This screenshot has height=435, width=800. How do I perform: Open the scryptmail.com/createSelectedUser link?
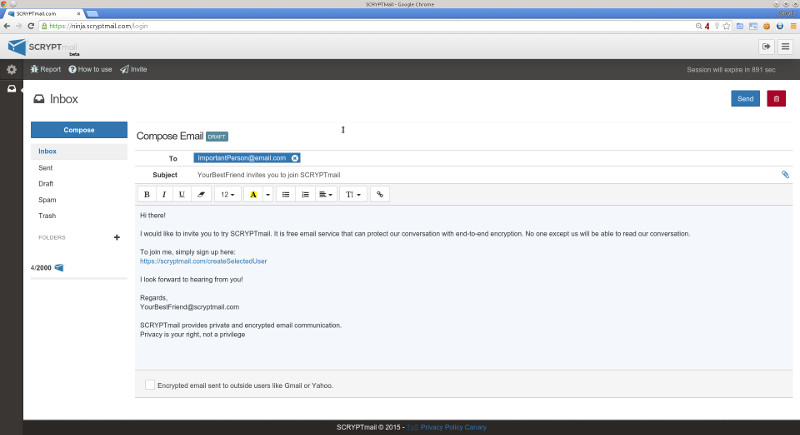[204, 261]
